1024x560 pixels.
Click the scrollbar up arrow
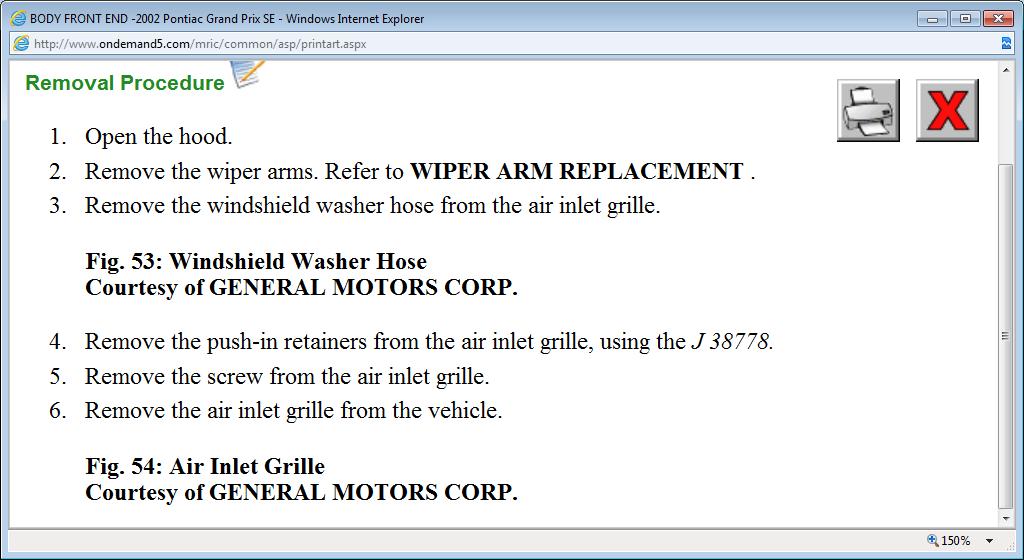1006,69
